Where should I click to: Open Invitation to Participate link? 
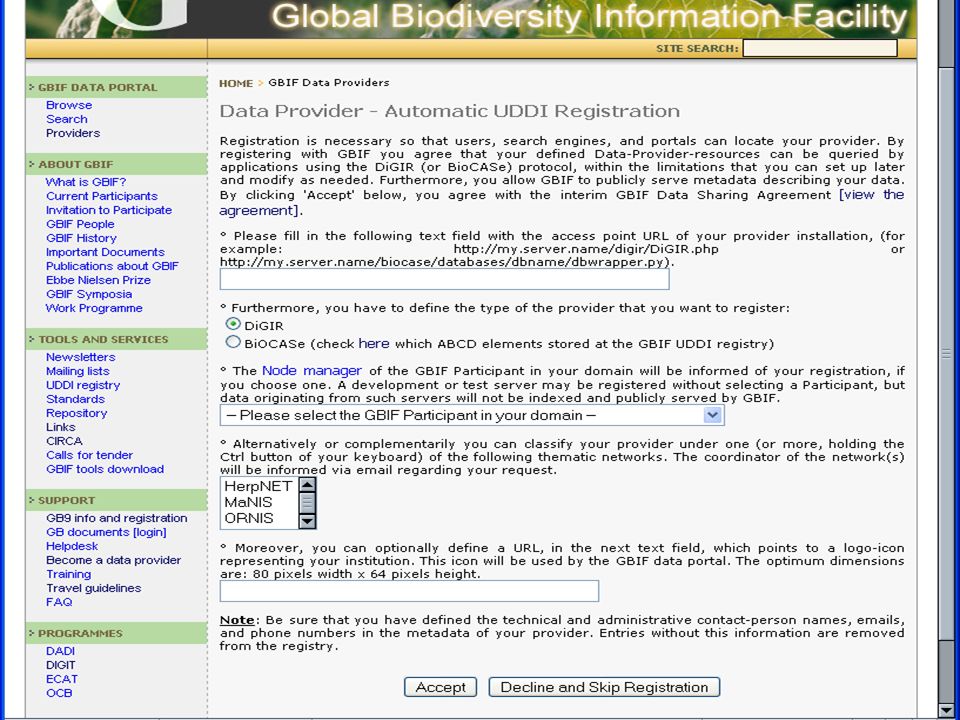coord(109,211)
